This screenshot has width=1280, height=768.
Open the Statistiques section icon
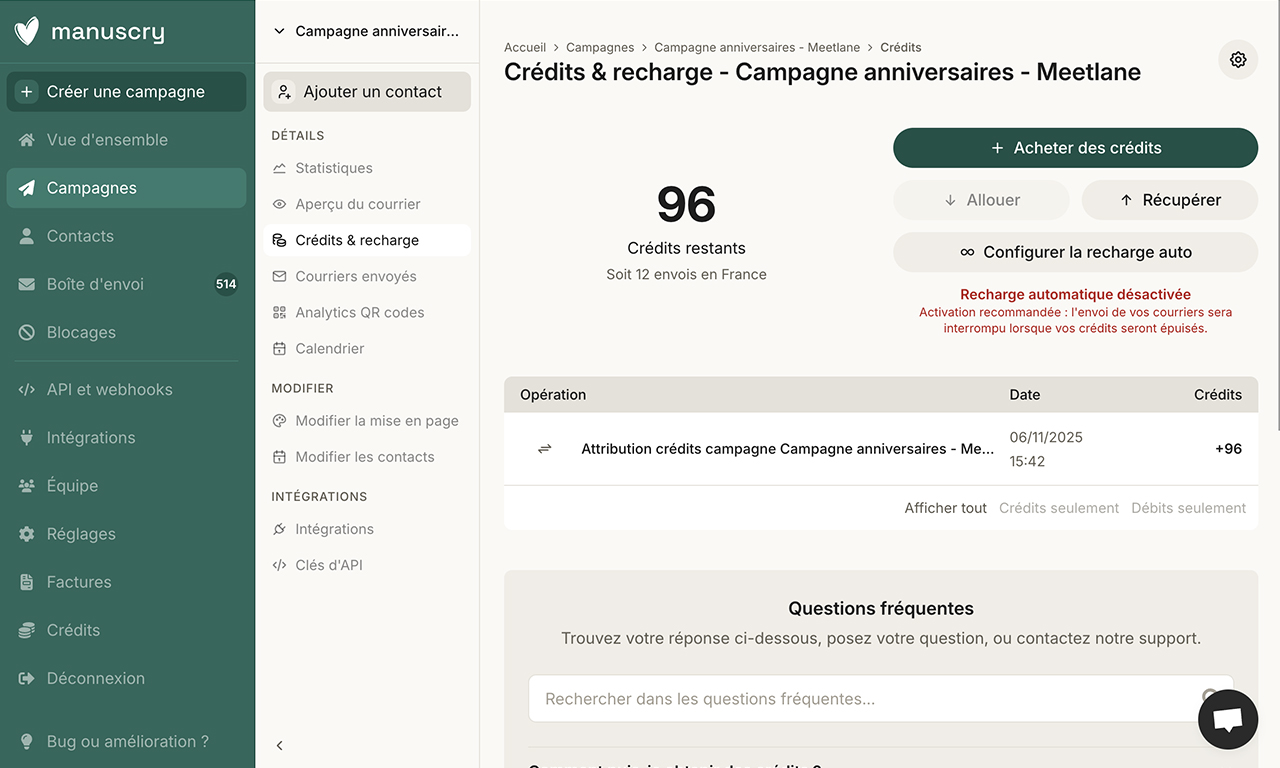(280, 168)
